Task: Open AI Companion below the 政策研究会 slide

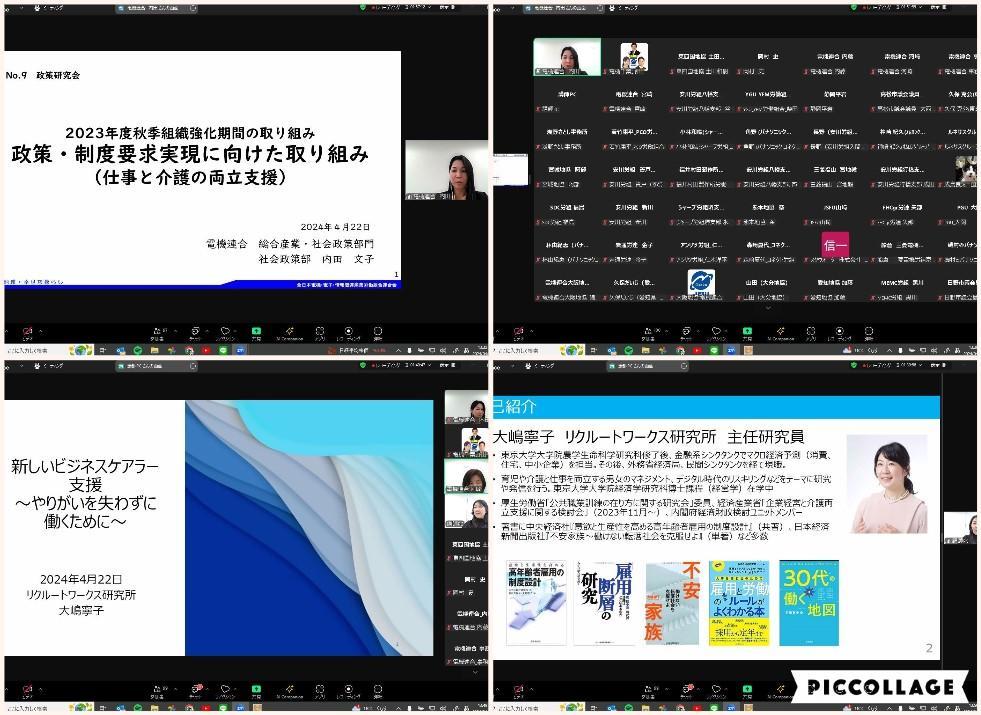Action: point(289,331)
